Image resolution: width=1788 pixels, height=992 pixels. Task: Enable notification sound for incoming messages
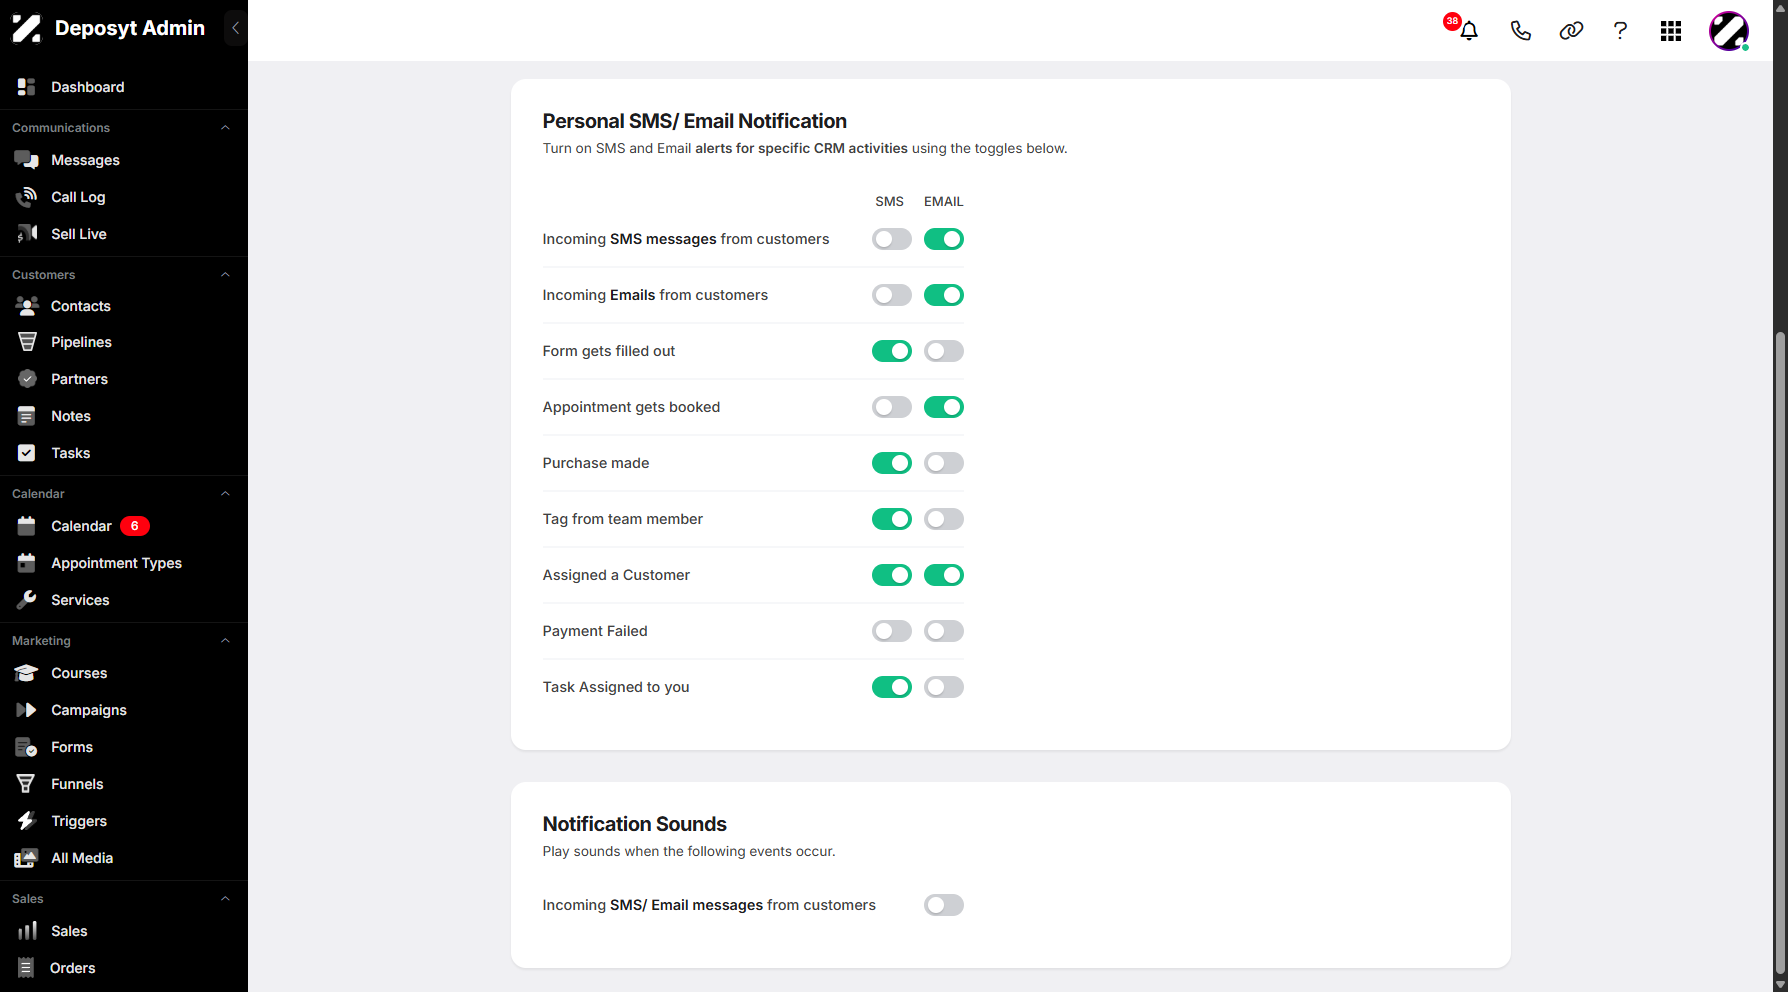(x=943, y=905)
